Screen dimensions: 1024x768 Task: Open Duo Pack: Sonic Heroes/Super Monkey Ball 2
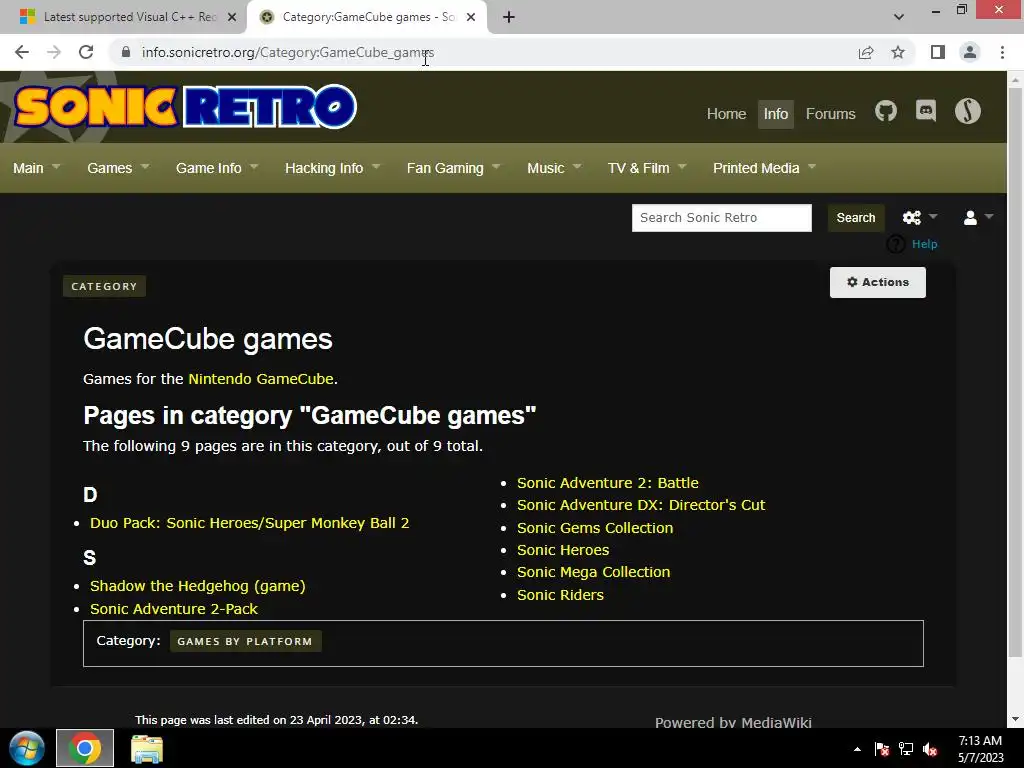[249, 523]
